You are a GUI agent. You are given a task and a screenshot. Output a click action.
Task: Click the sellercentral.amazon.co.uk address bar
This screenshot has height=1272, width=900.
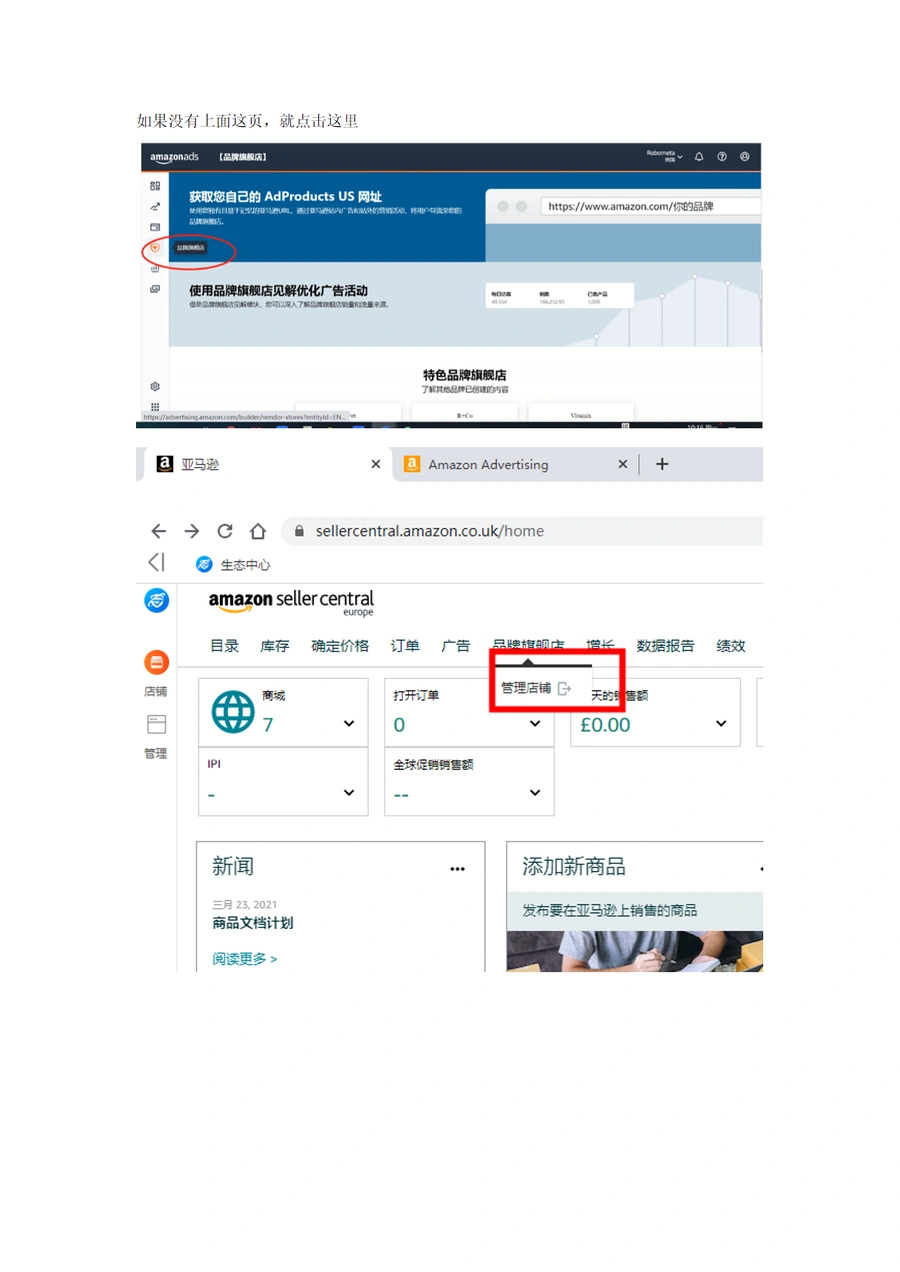coord(521,531)
